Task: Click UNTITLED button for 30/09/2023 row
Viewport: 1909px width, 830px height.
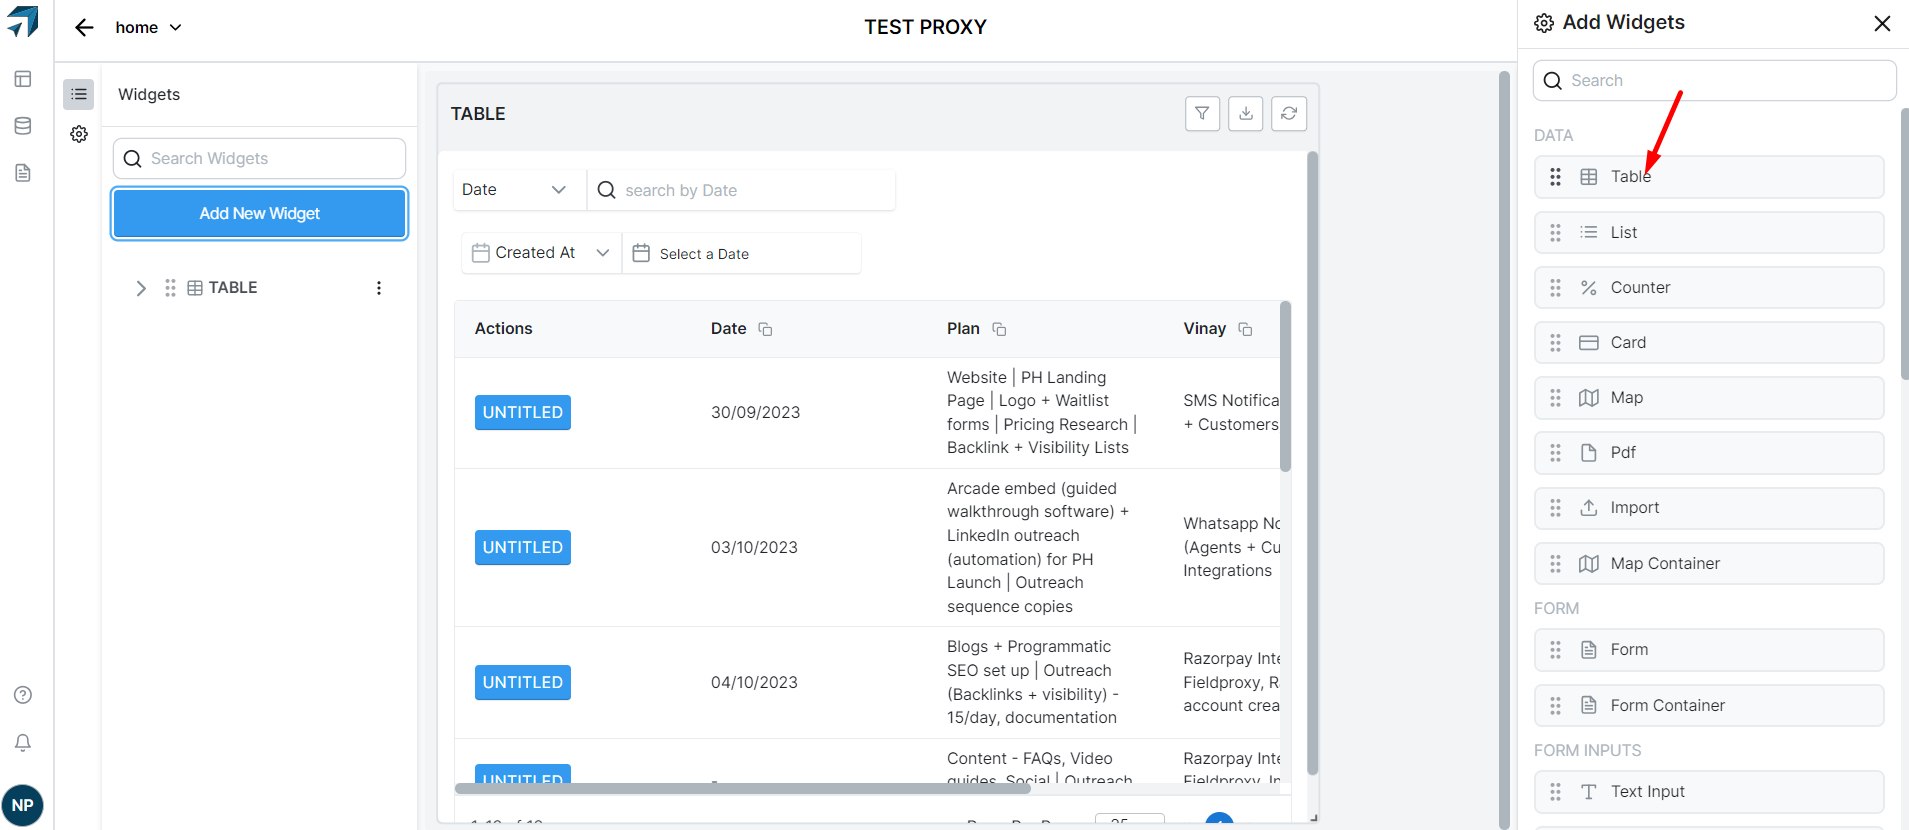Action: pyautogui.click(x=522, y=412)
